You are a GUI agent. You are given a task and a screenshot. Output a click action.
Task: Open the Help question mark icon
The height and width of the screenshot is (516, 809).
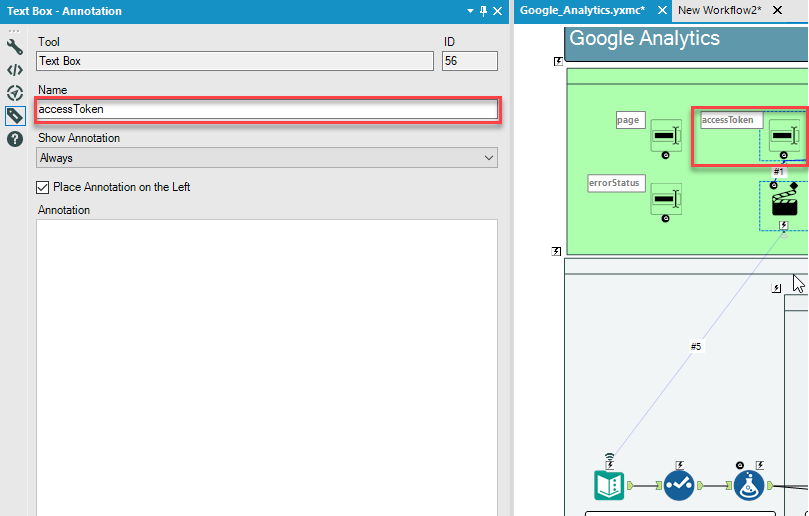[14, 139]
